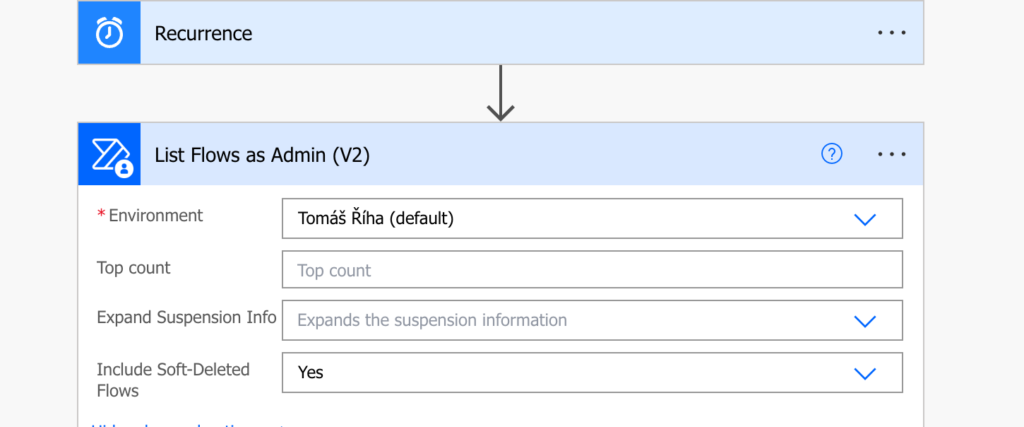The width and height of the screenshot is (1024, 427).
Task: Click the Environment field label
Action: (x=155, y=215)
